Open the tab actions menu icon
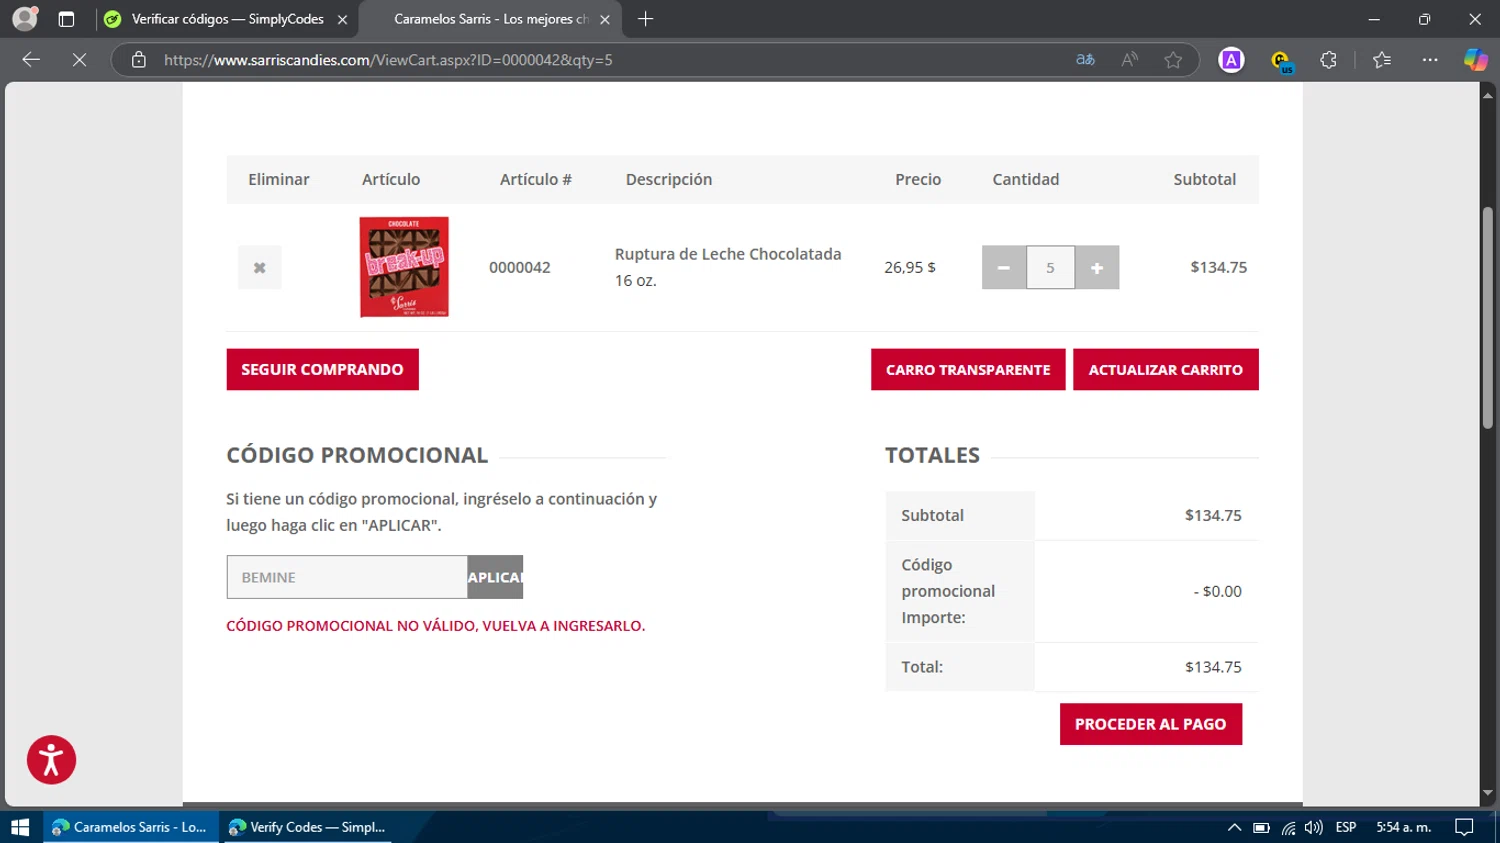The height and width of the screenshot is (843, 1500). (x=66, y=19)
